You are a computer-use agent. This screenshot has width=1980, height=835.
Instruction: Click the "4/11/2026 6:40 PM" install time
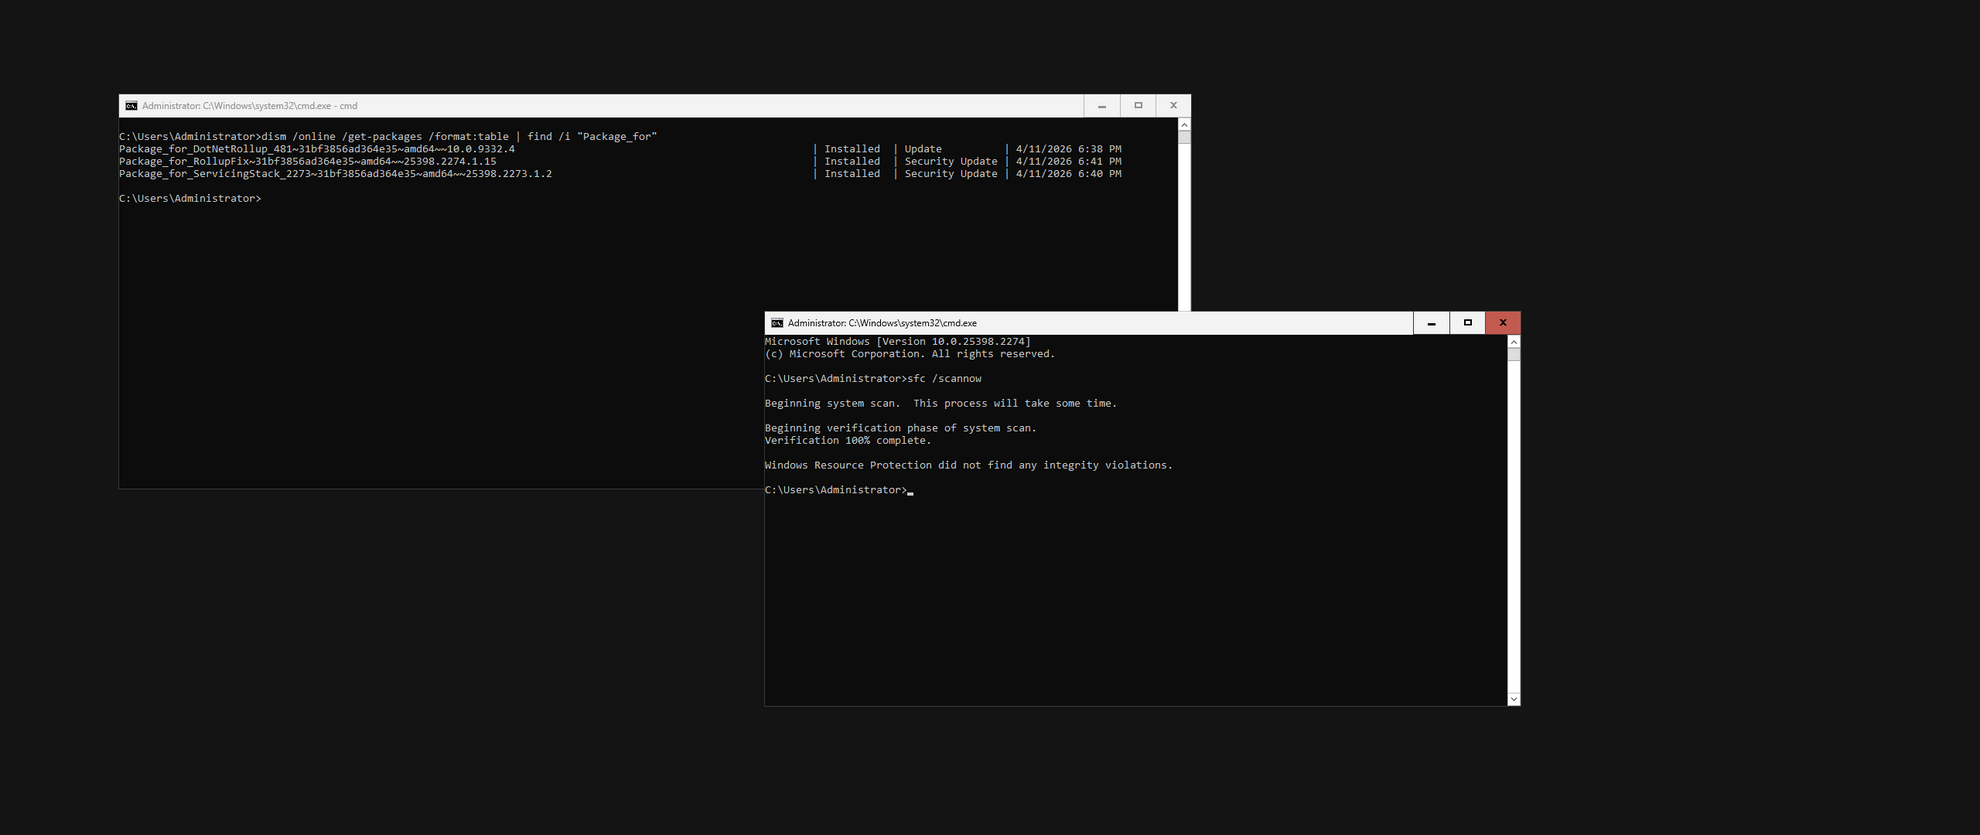pyautogui.click(x=1068, y=174)
